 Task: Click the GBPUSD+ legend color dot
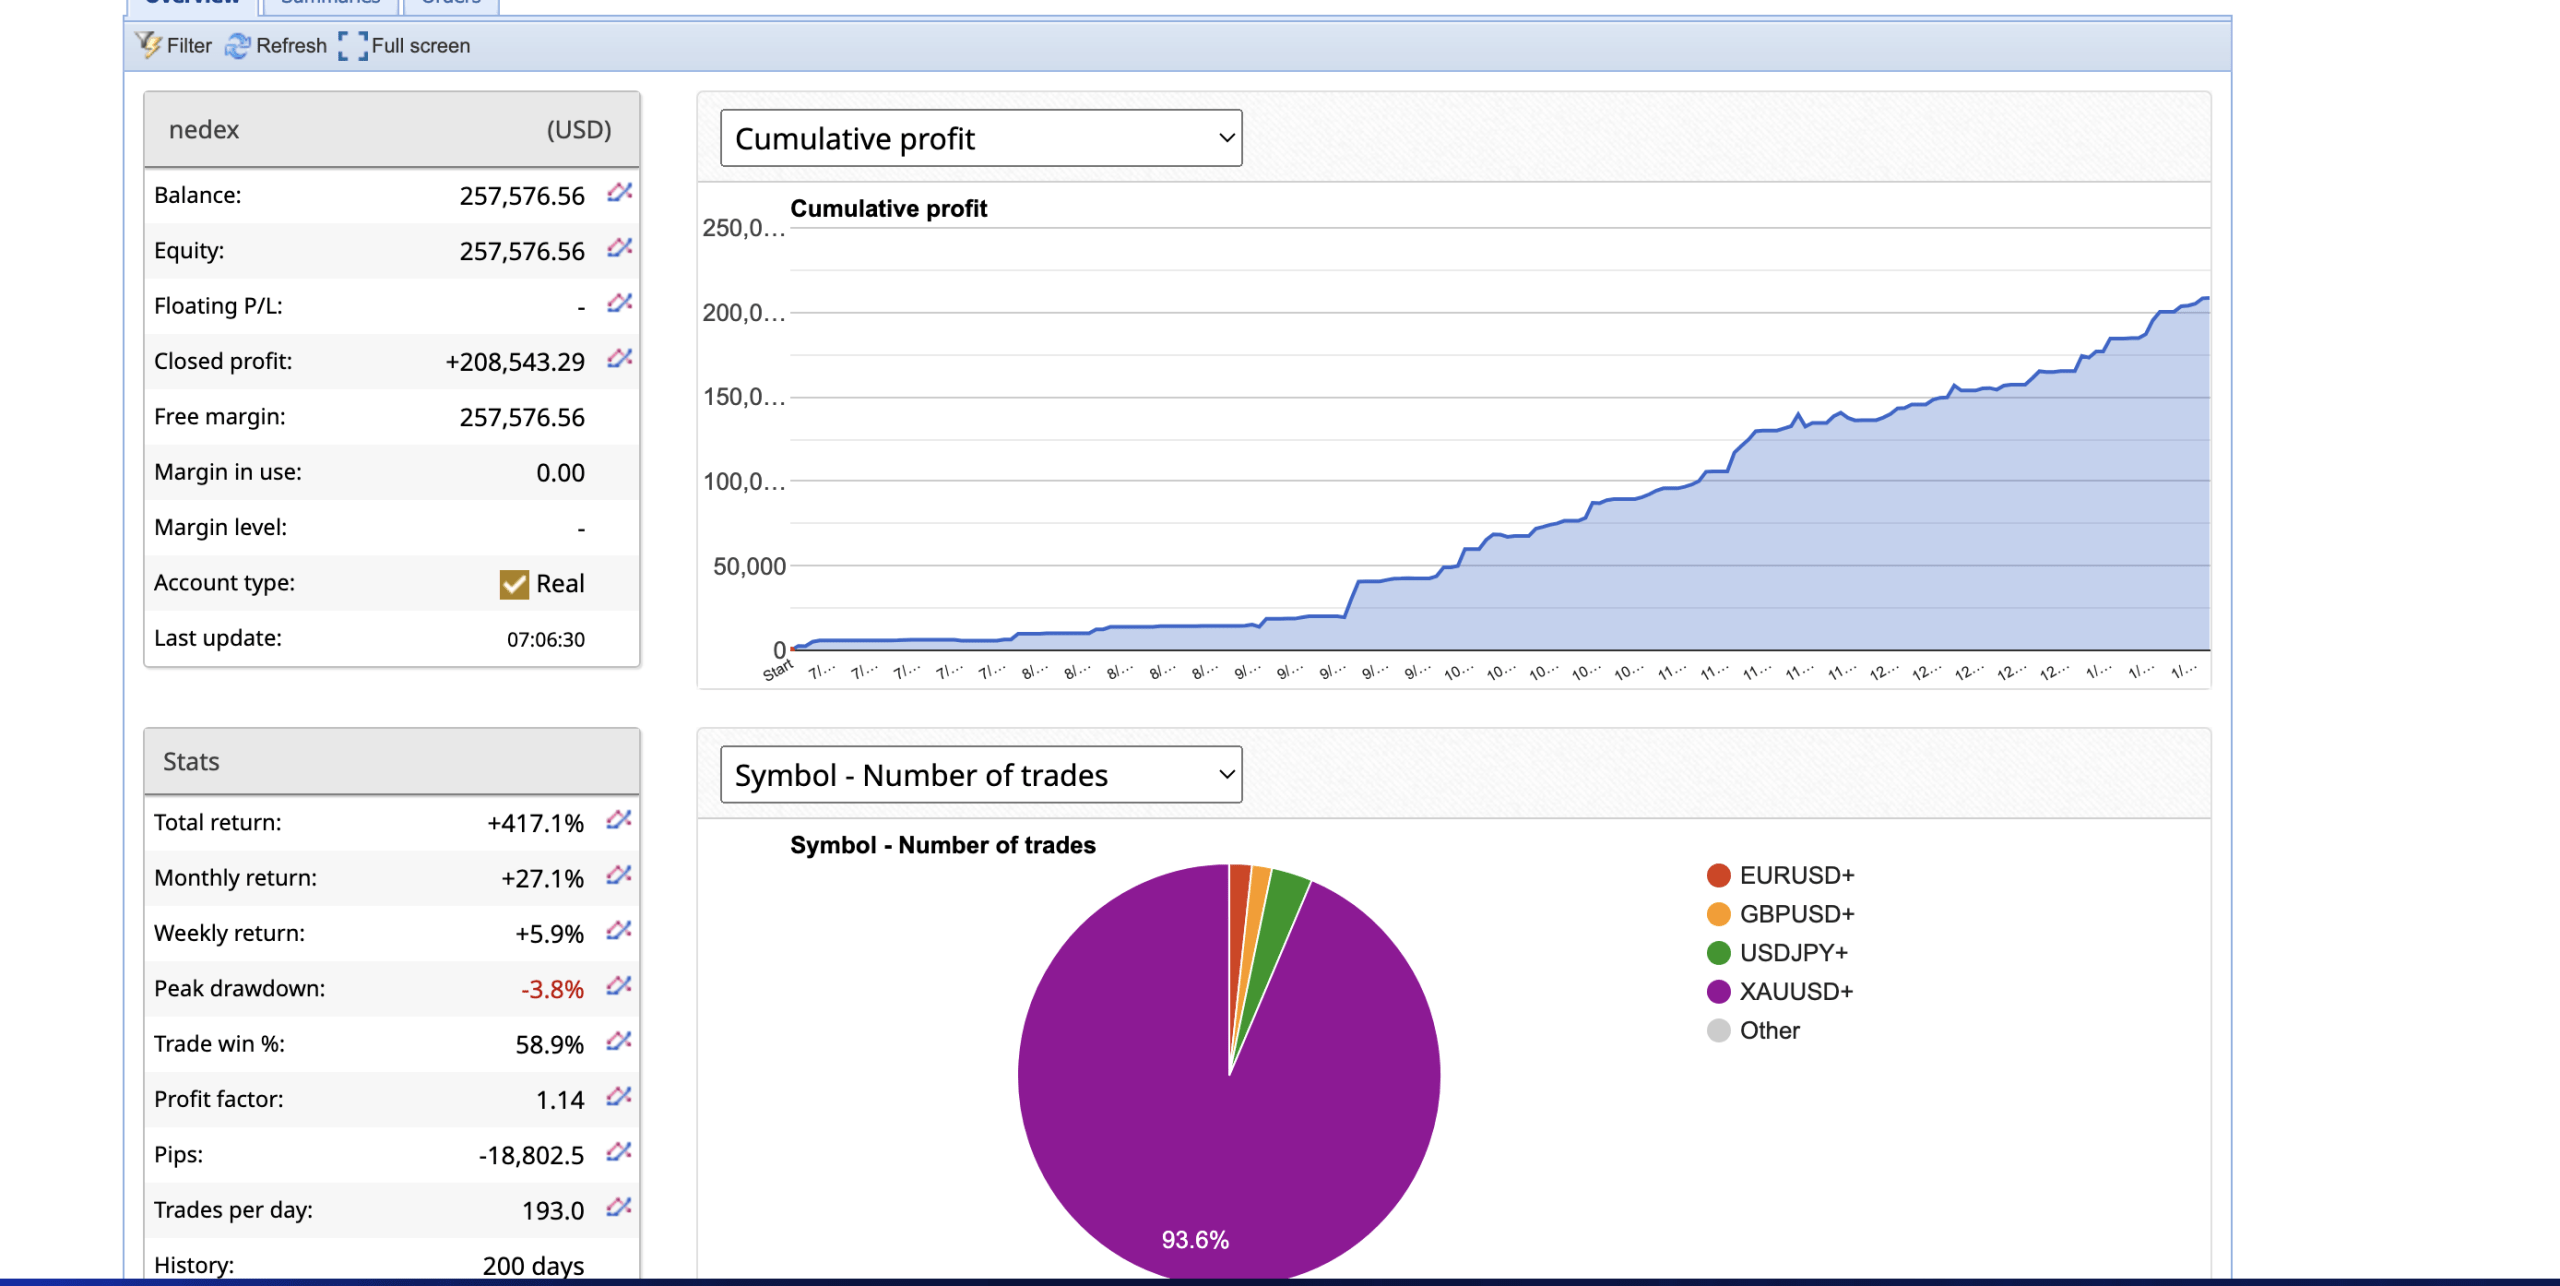click(x=1718, y=913)
